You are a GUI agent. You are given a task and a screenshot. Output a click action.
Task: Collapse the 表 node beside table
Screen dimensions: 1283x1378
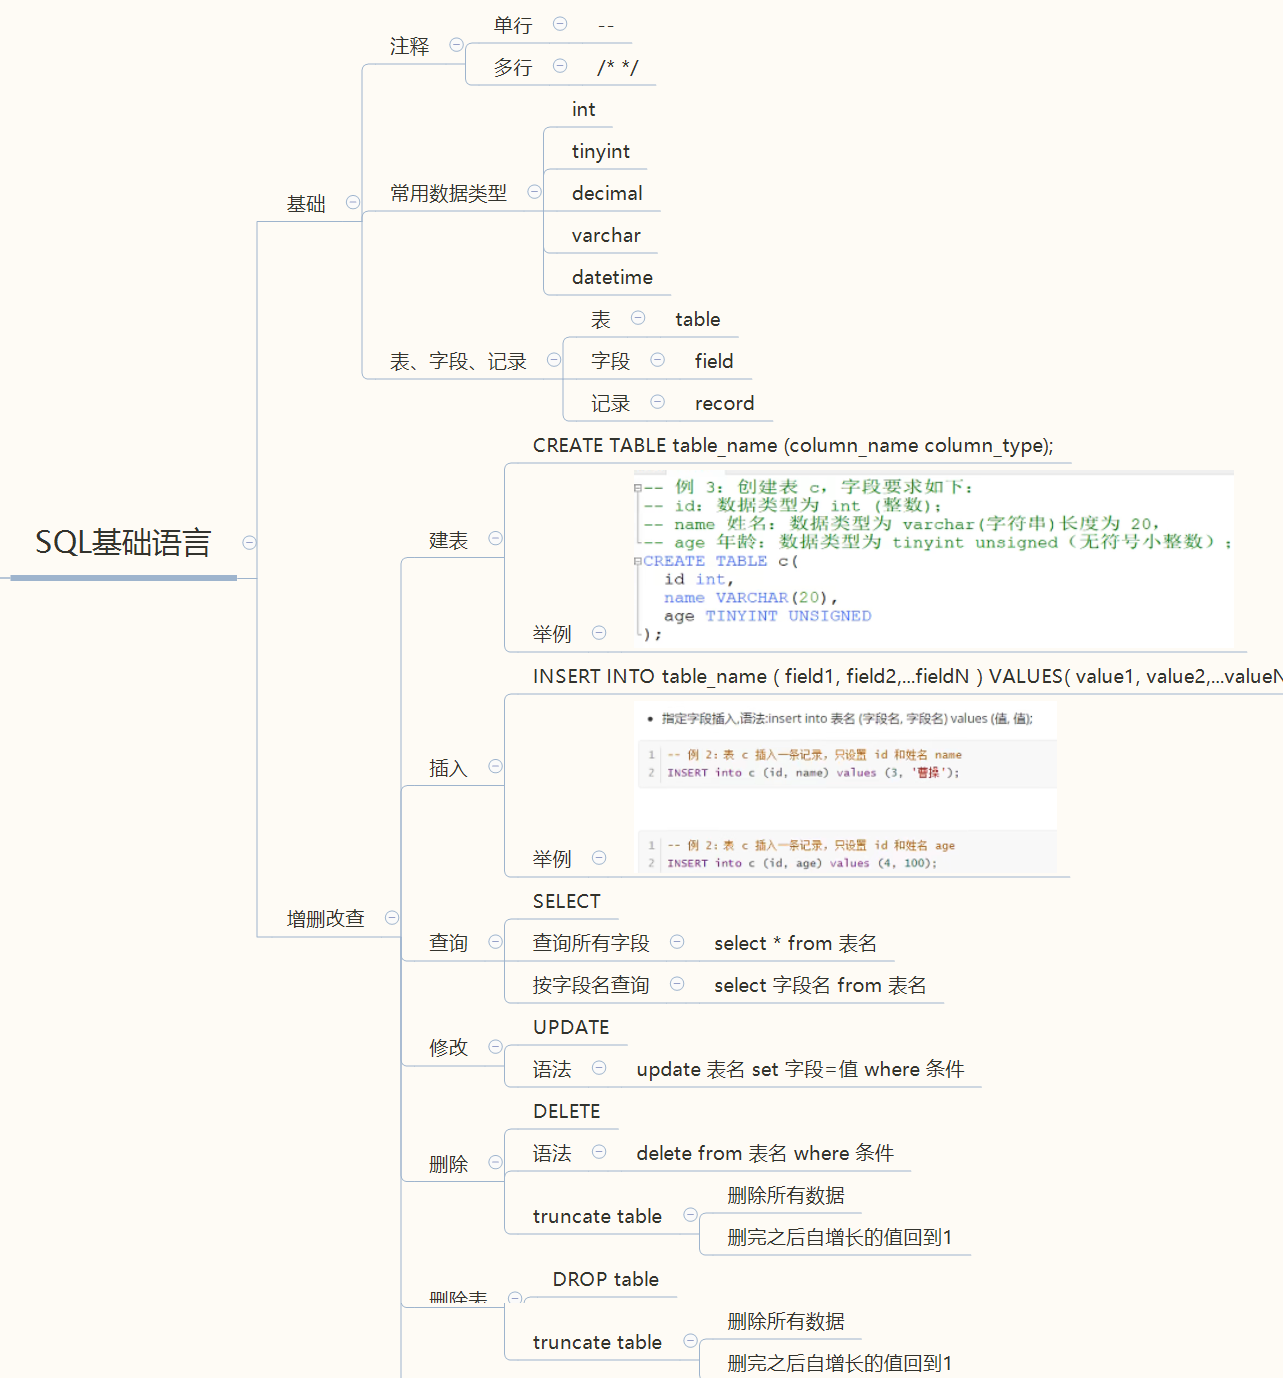point(638,318)
